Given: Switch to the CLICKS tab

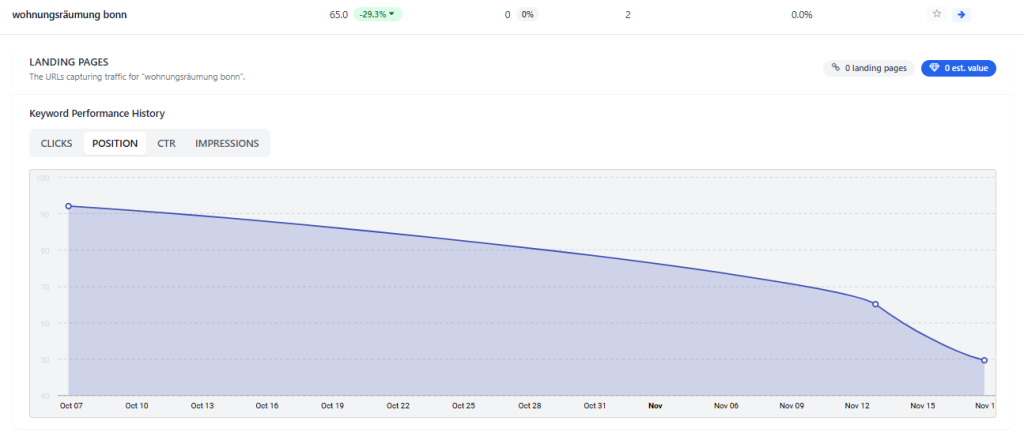Looking at the screenshot, I should pyautogui.click(x=56, y=143).
